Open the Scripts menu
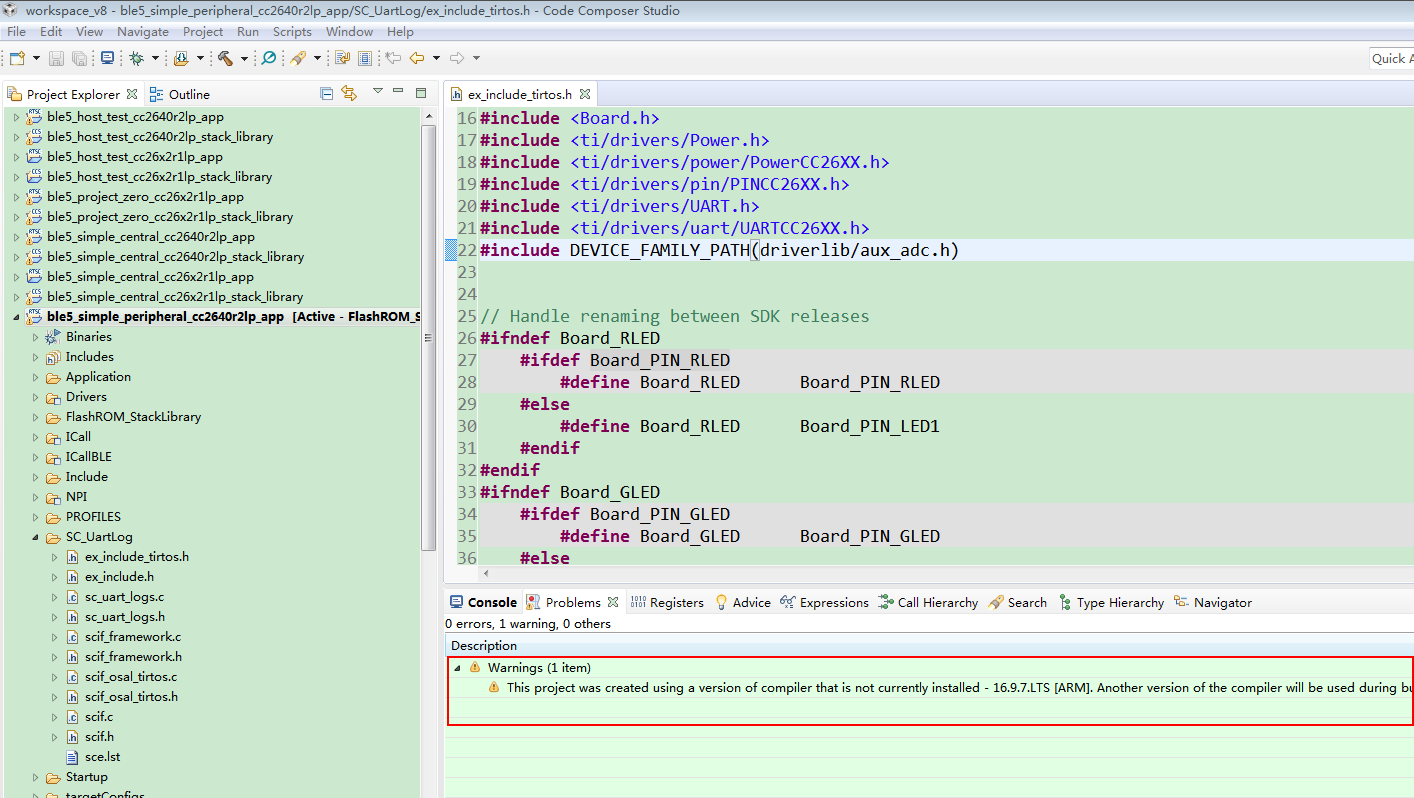 pos(292,32)
